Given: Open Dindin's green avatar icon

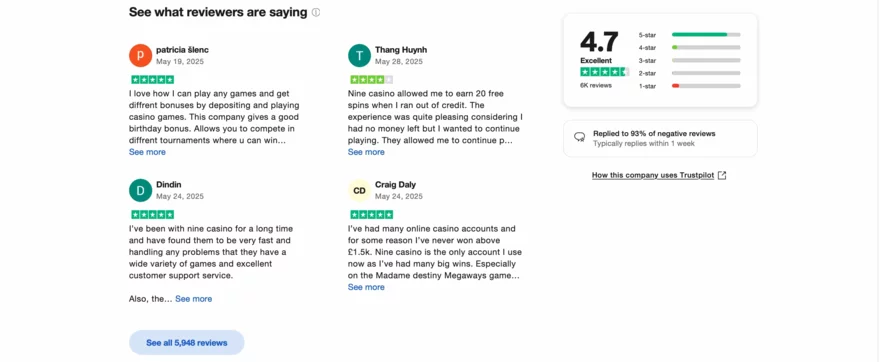Looking at the screenshot, I should coord(140,190).
